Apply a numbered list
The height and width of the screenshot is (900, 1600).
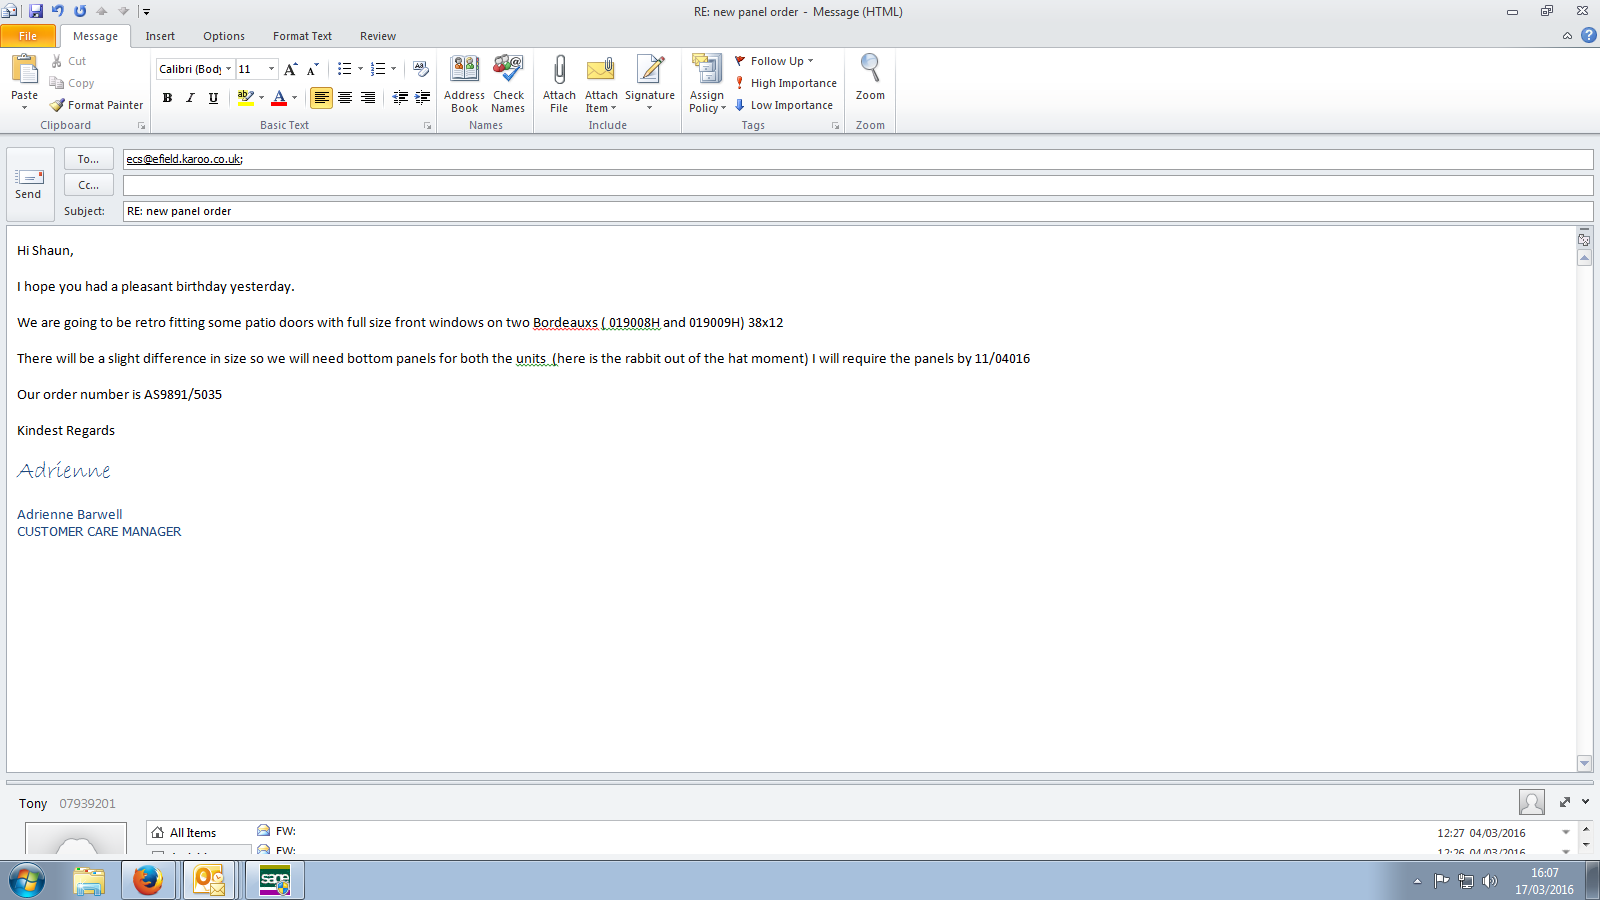point(377,69)
